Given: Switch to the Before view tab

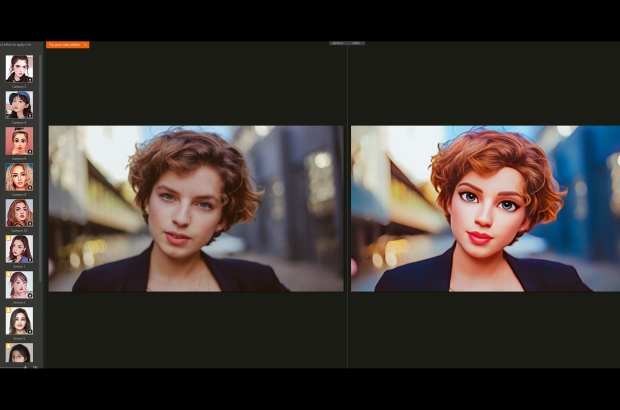Looking at the screenshot, I should (x=338, y=43).
